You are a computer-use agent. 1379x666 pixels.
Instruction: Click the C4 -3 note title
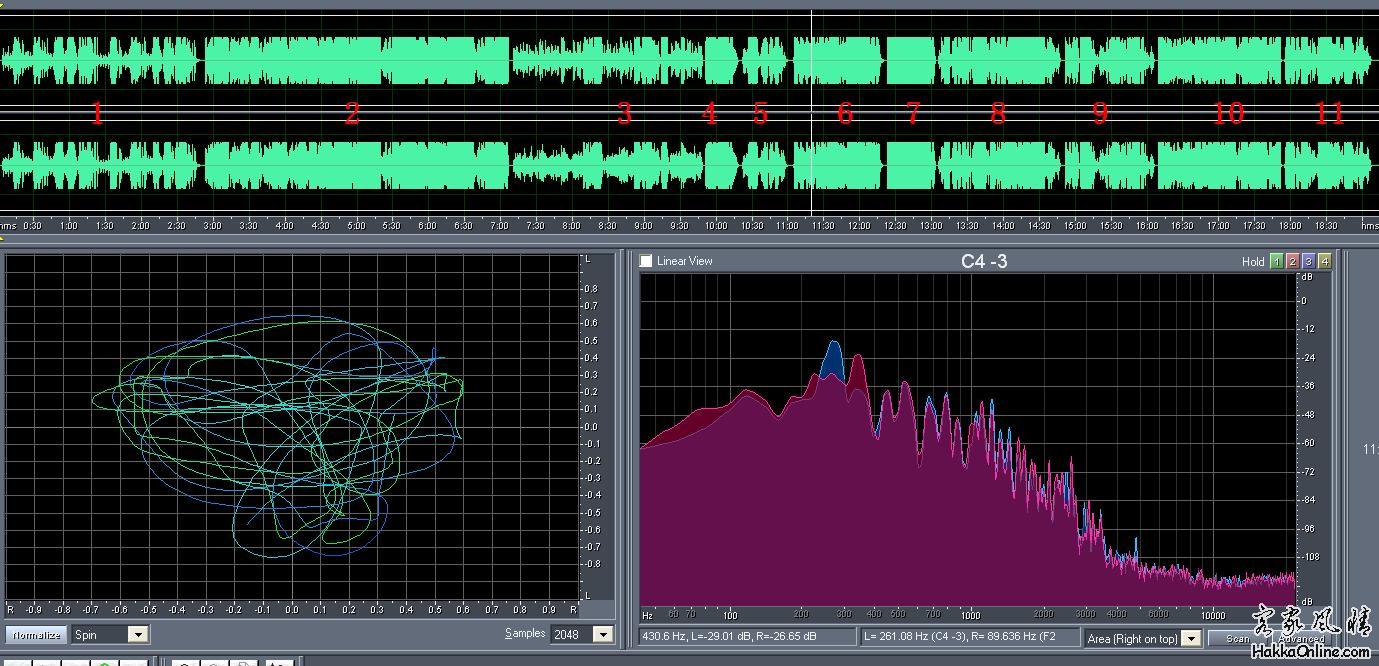(x=984, y=262)
